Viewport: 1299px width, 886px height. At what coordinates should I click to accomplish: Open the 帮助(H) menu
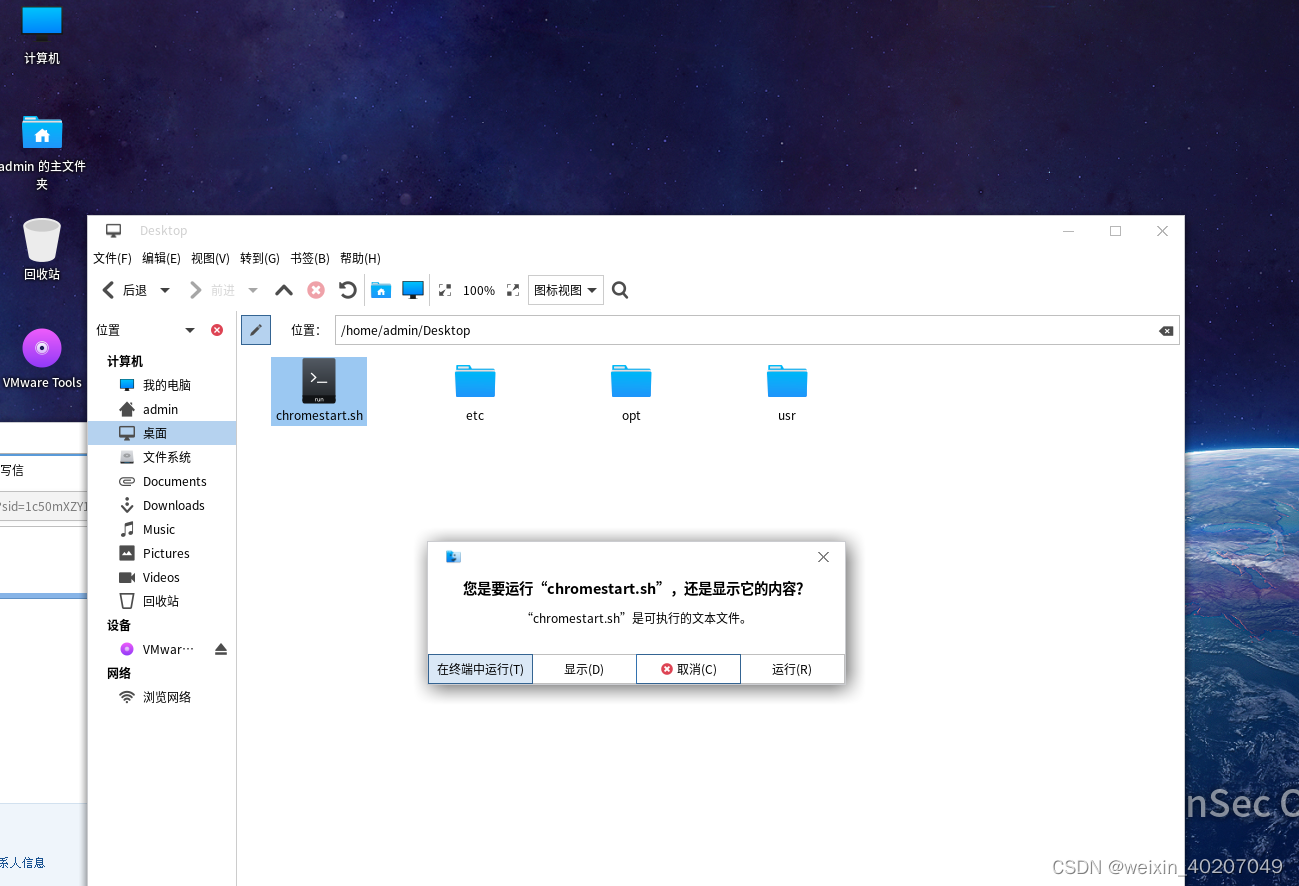360,258
